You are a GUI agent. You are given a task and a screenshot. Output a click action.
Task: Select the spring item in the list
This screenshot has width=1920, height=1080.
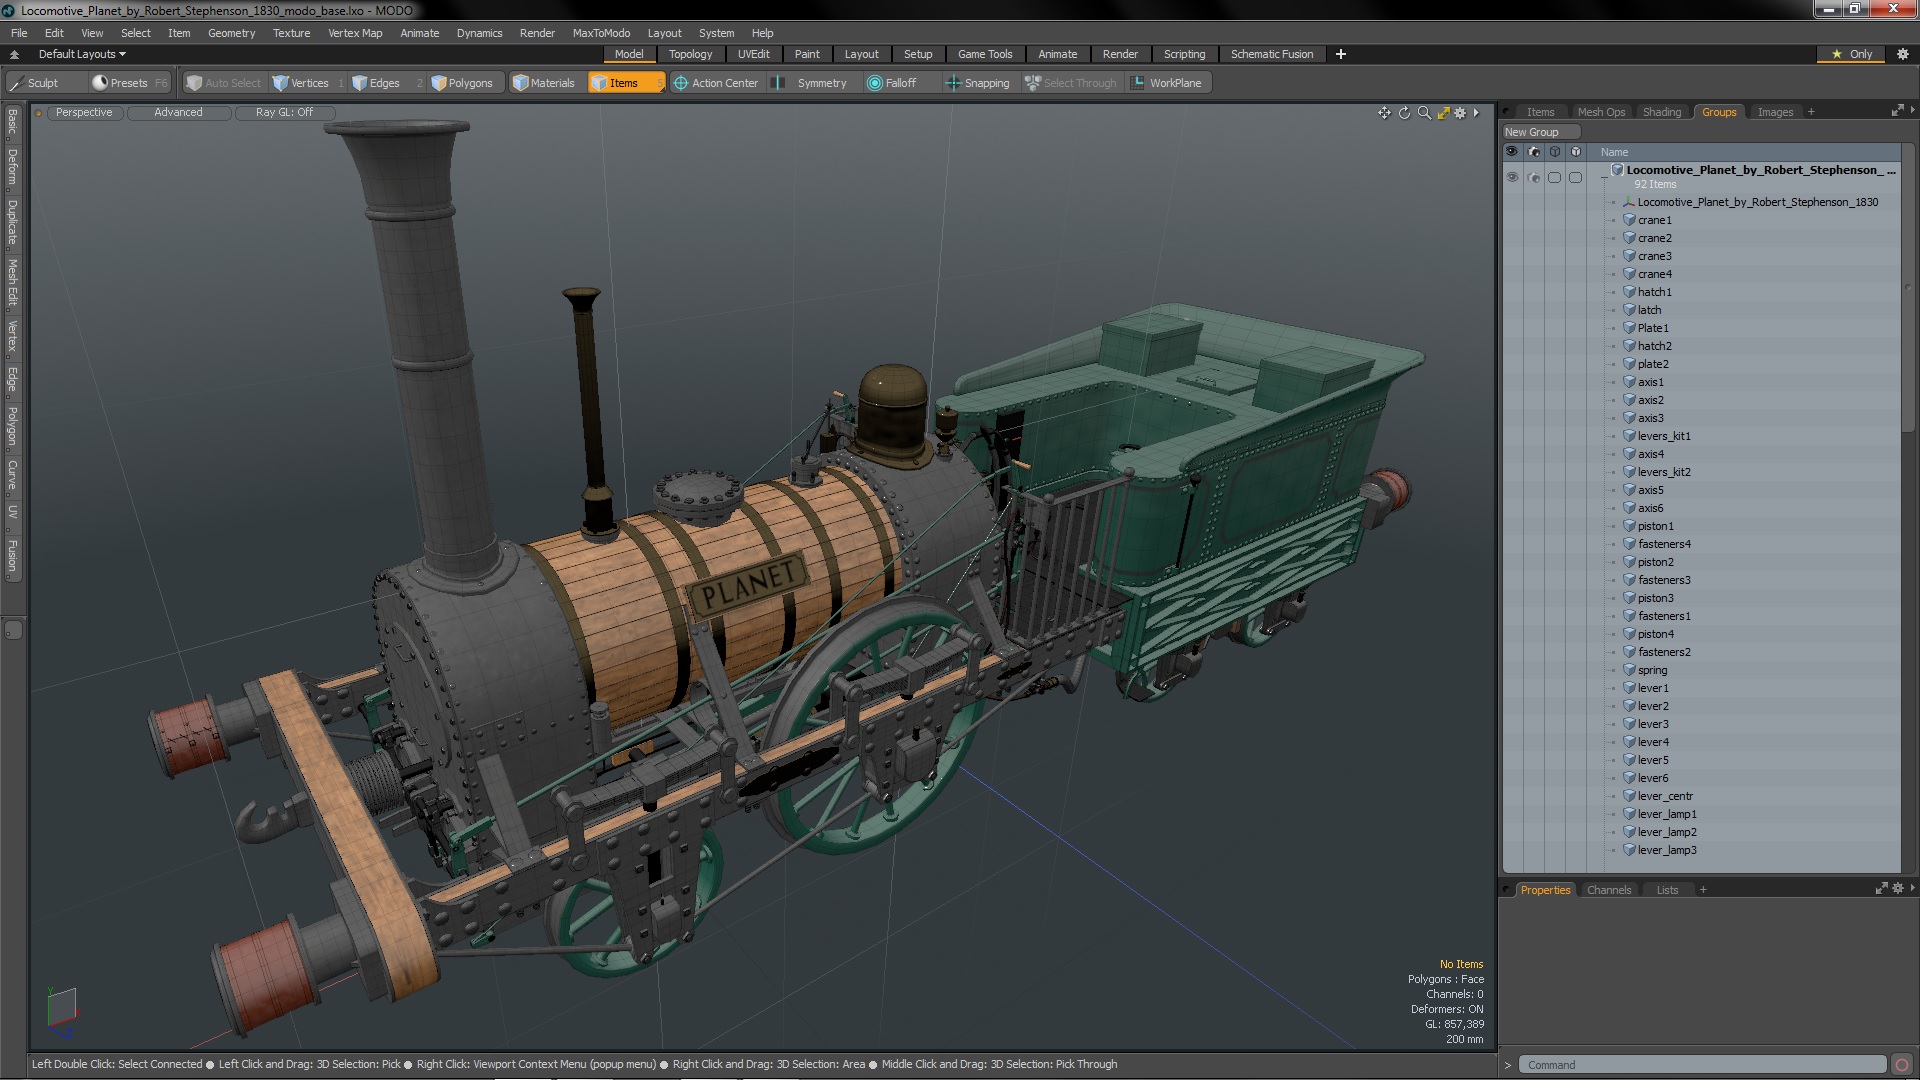(1652, 670)
